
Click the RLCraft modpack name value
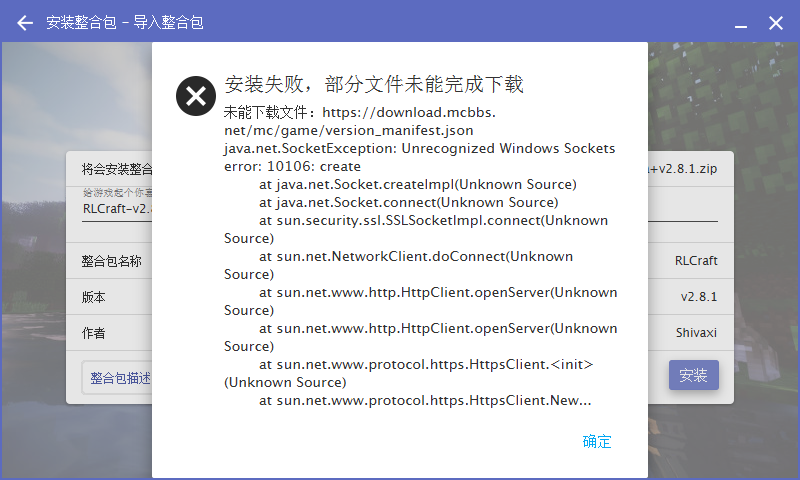point(696,261)
